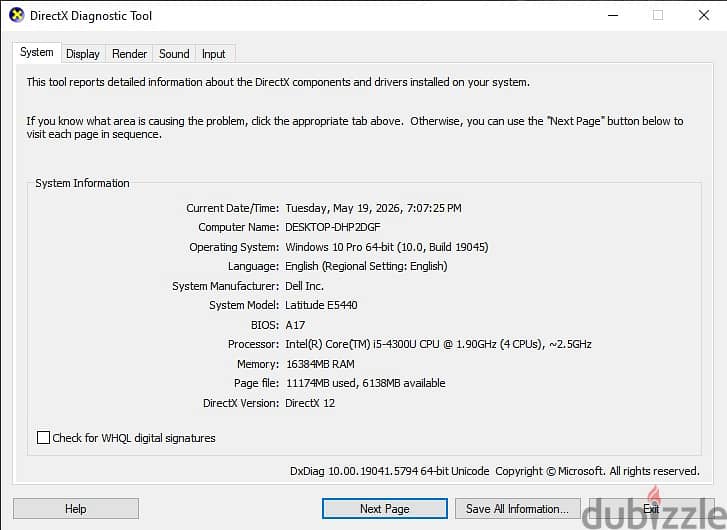
Task: Click the DirectX 12 version value
Action: [310, 403]
